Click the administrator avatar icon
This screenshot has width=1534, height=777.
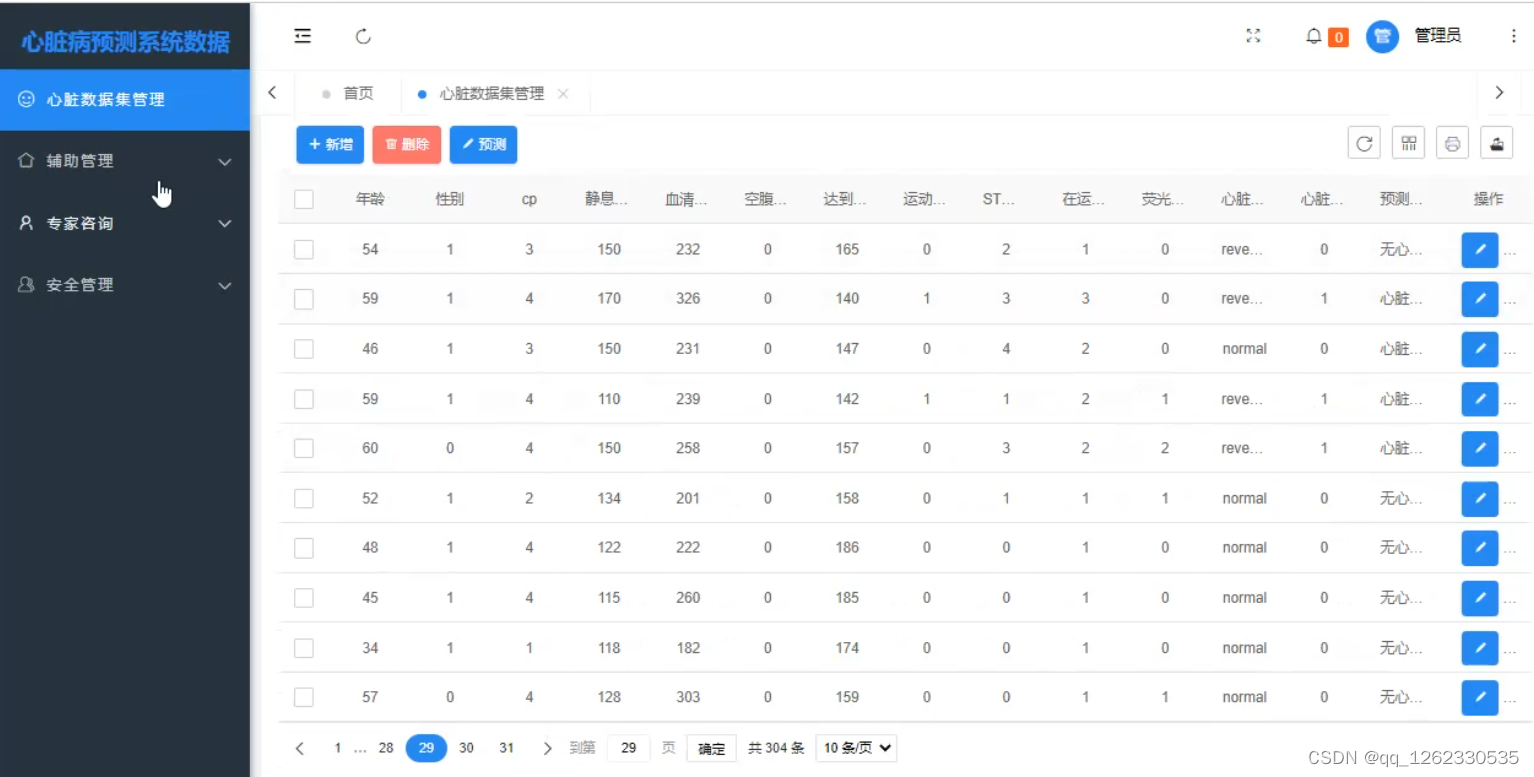[1382, 37]
